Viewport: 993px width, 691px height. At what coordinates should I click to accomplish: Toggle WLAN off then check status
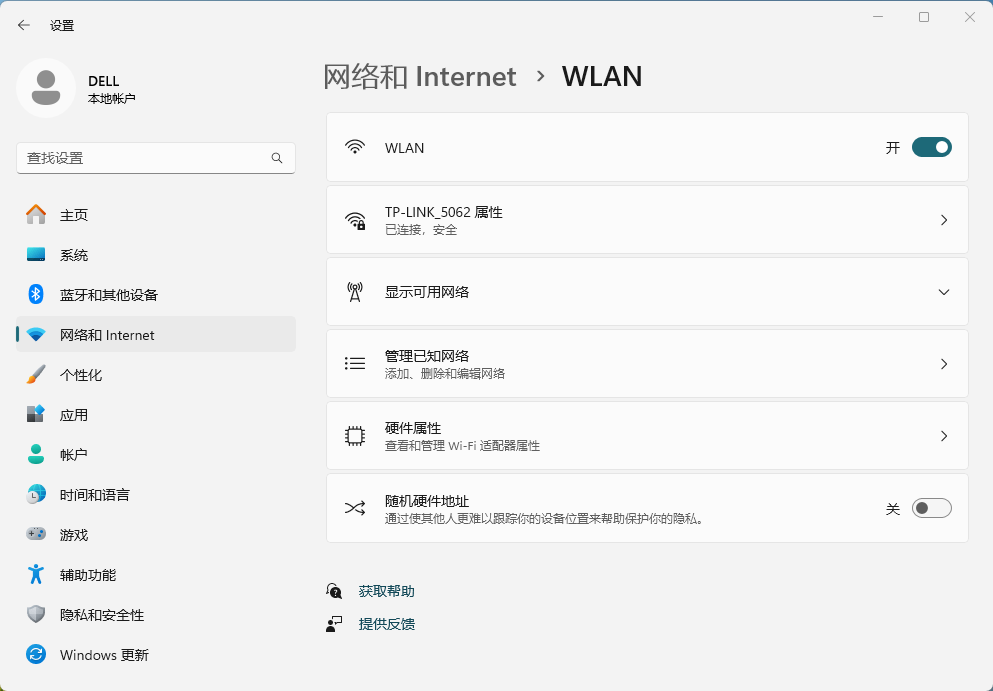point(931,146)
